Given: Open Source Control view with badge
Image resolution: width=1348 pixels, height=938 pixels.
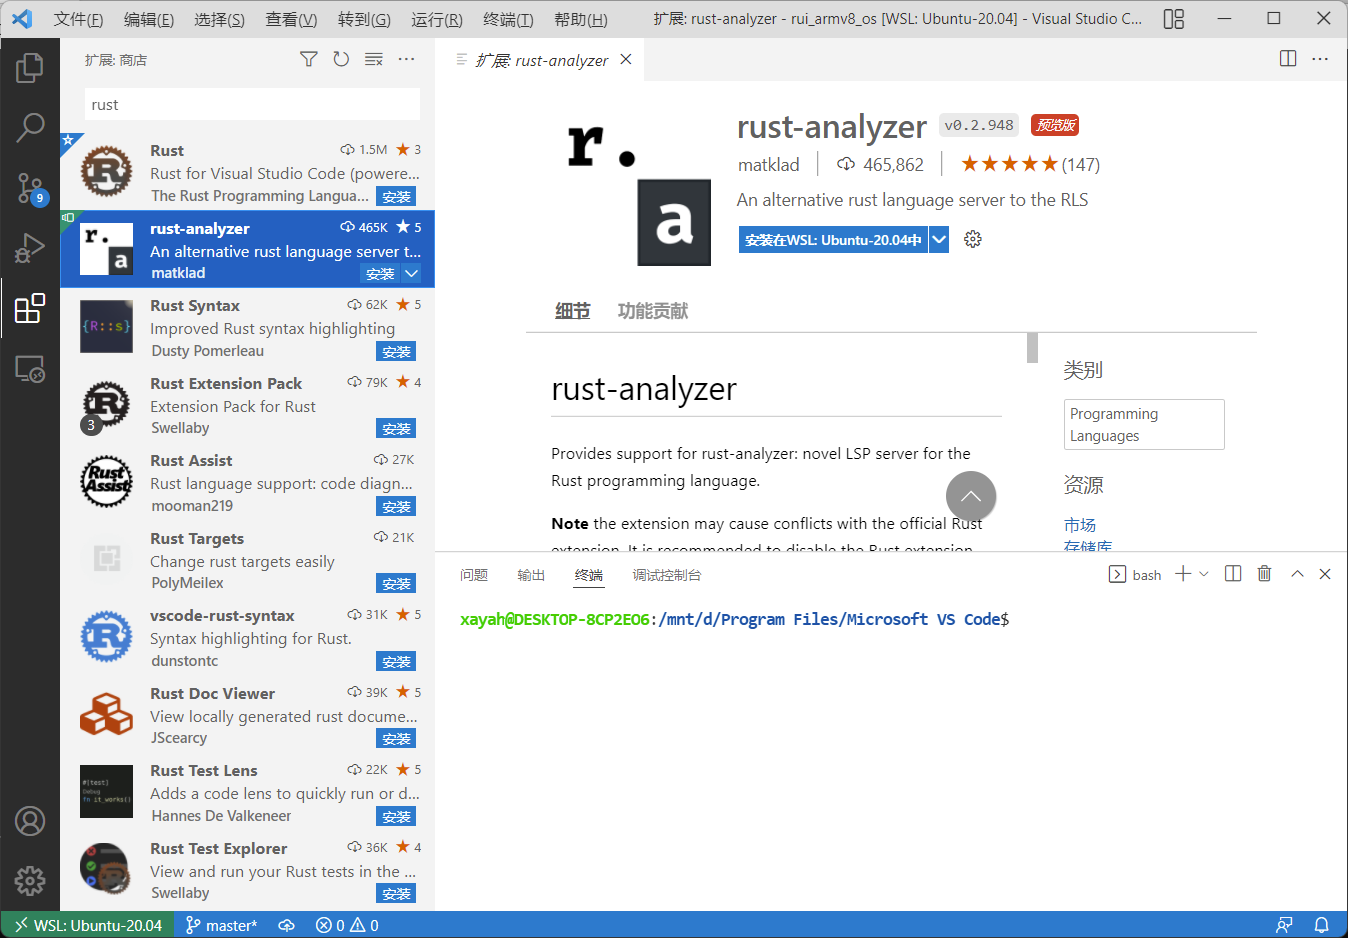Looking at the screenshot, I should (30, 188).
